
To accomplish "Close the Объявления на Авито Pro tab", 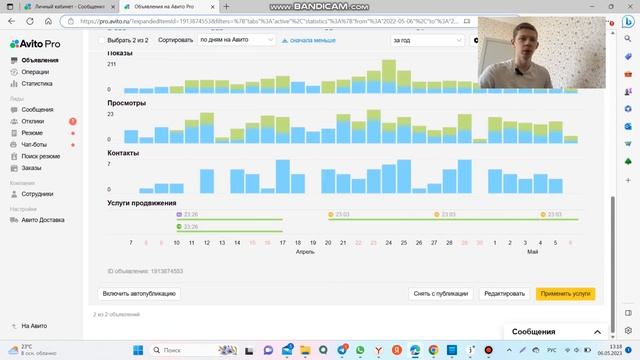I will point(212,7).
